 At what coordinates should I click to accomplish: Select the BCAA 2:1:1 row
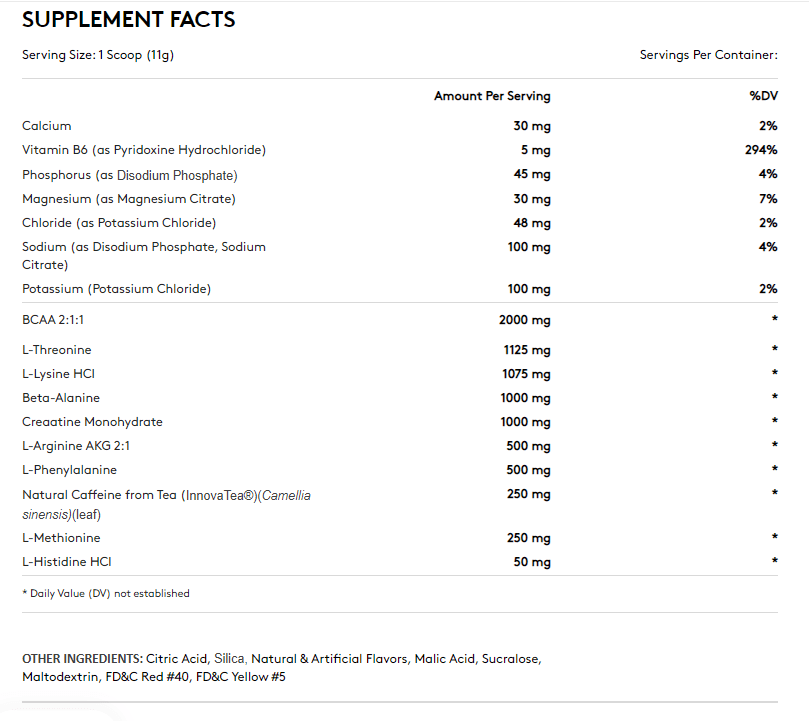point(52,319)
